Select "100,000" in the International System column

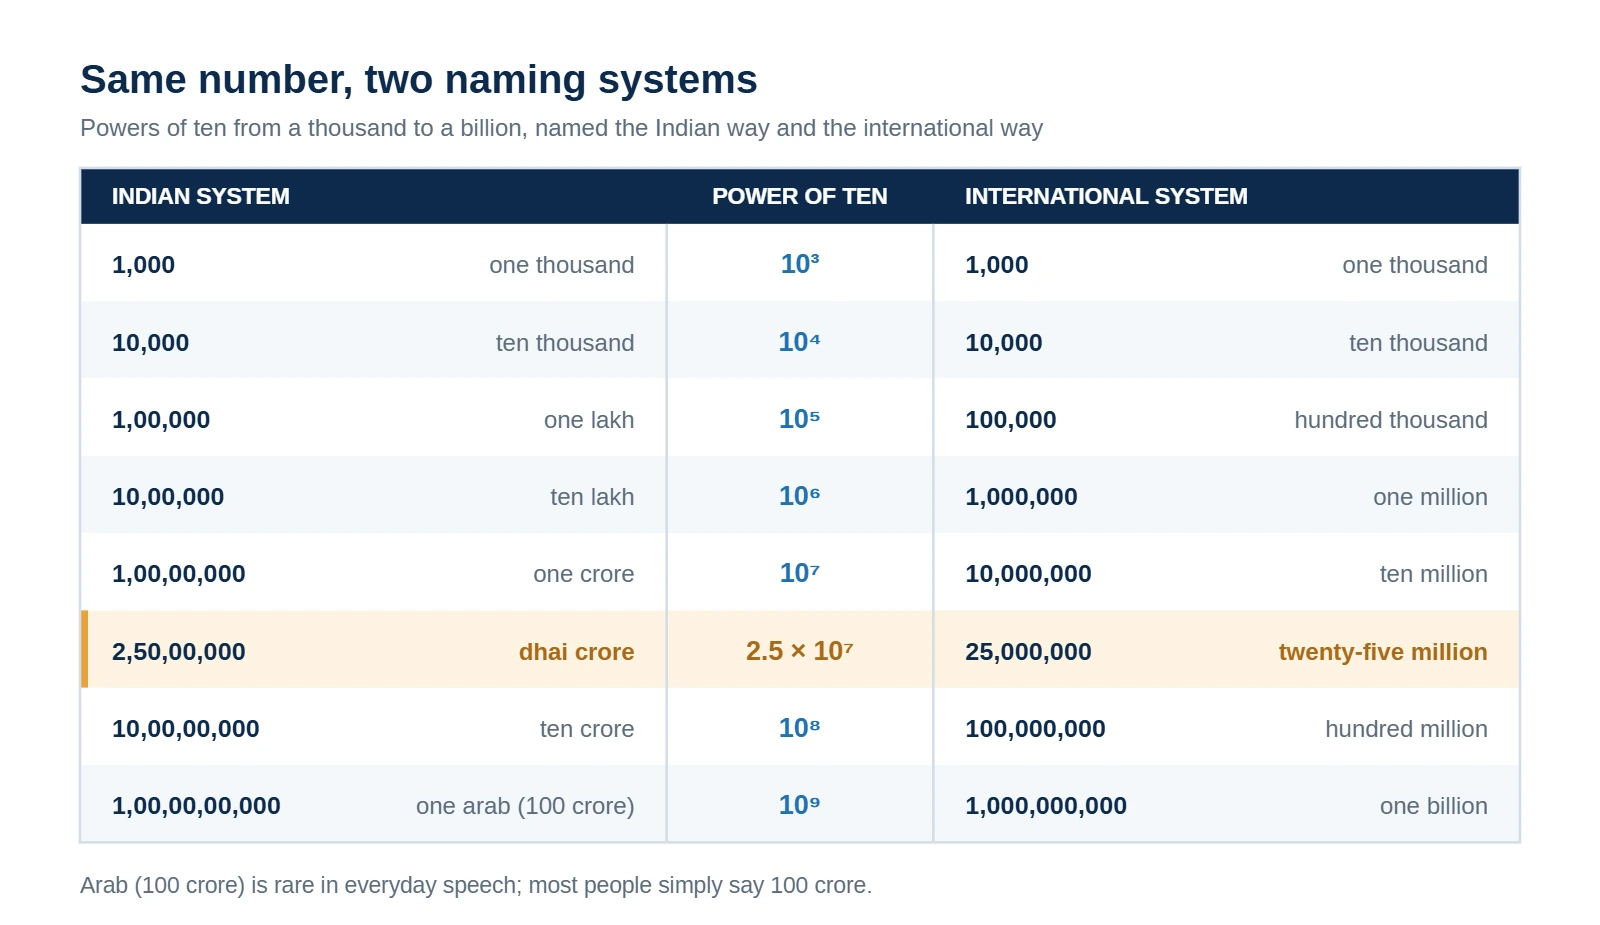click(1011, 420)
